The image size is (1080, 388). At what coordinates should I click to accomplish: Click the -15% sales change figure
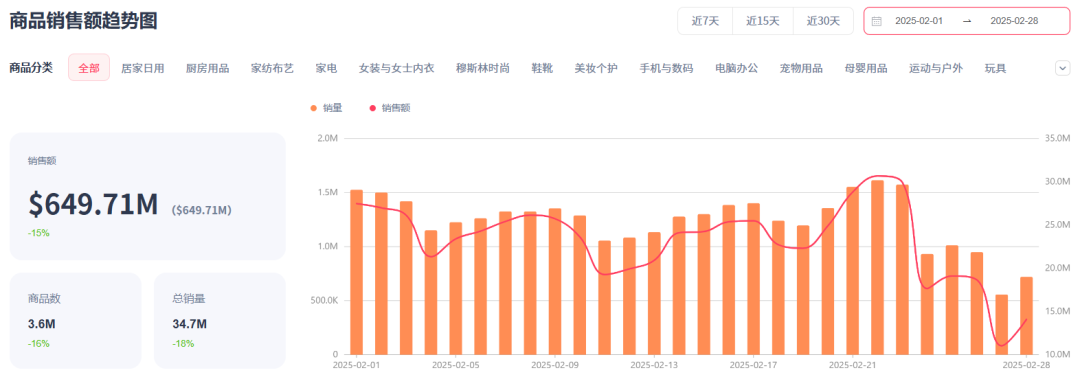tap(39, 233)
